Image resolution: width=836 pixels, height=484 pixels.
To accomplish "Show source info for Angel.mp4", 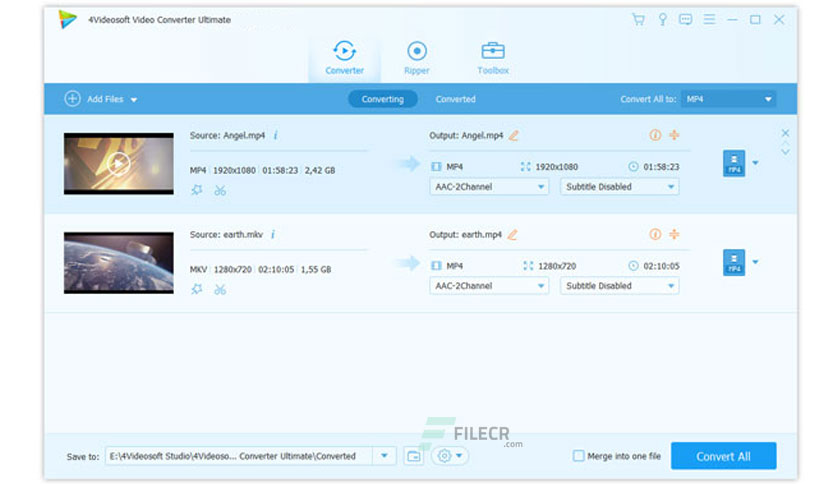I will [276, 135].
